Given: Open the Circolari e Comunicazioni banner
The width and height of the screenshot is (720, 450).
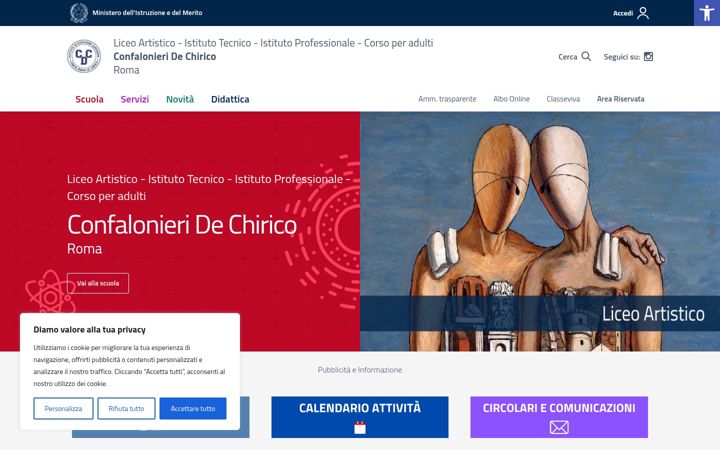Looking at the screenshot, I should pyautogui.click(x=559, y=417).
